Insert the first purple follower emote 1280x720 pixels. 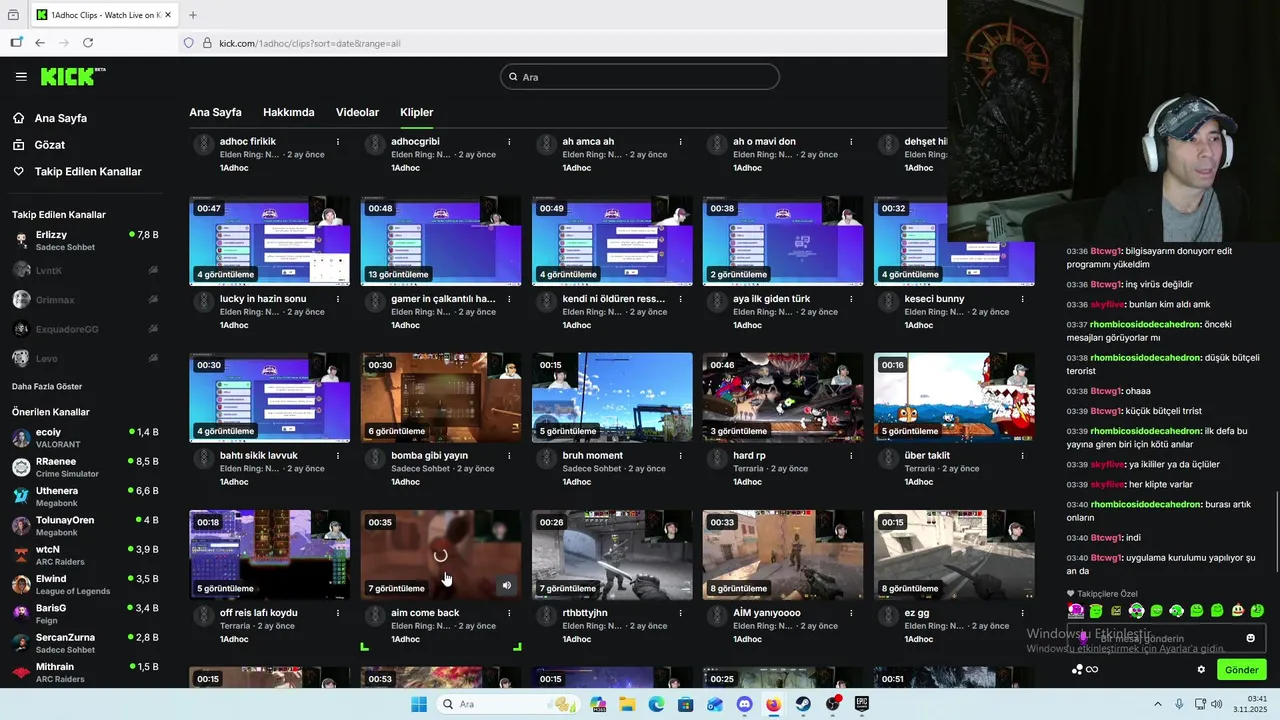click(x=1076, y=611)
